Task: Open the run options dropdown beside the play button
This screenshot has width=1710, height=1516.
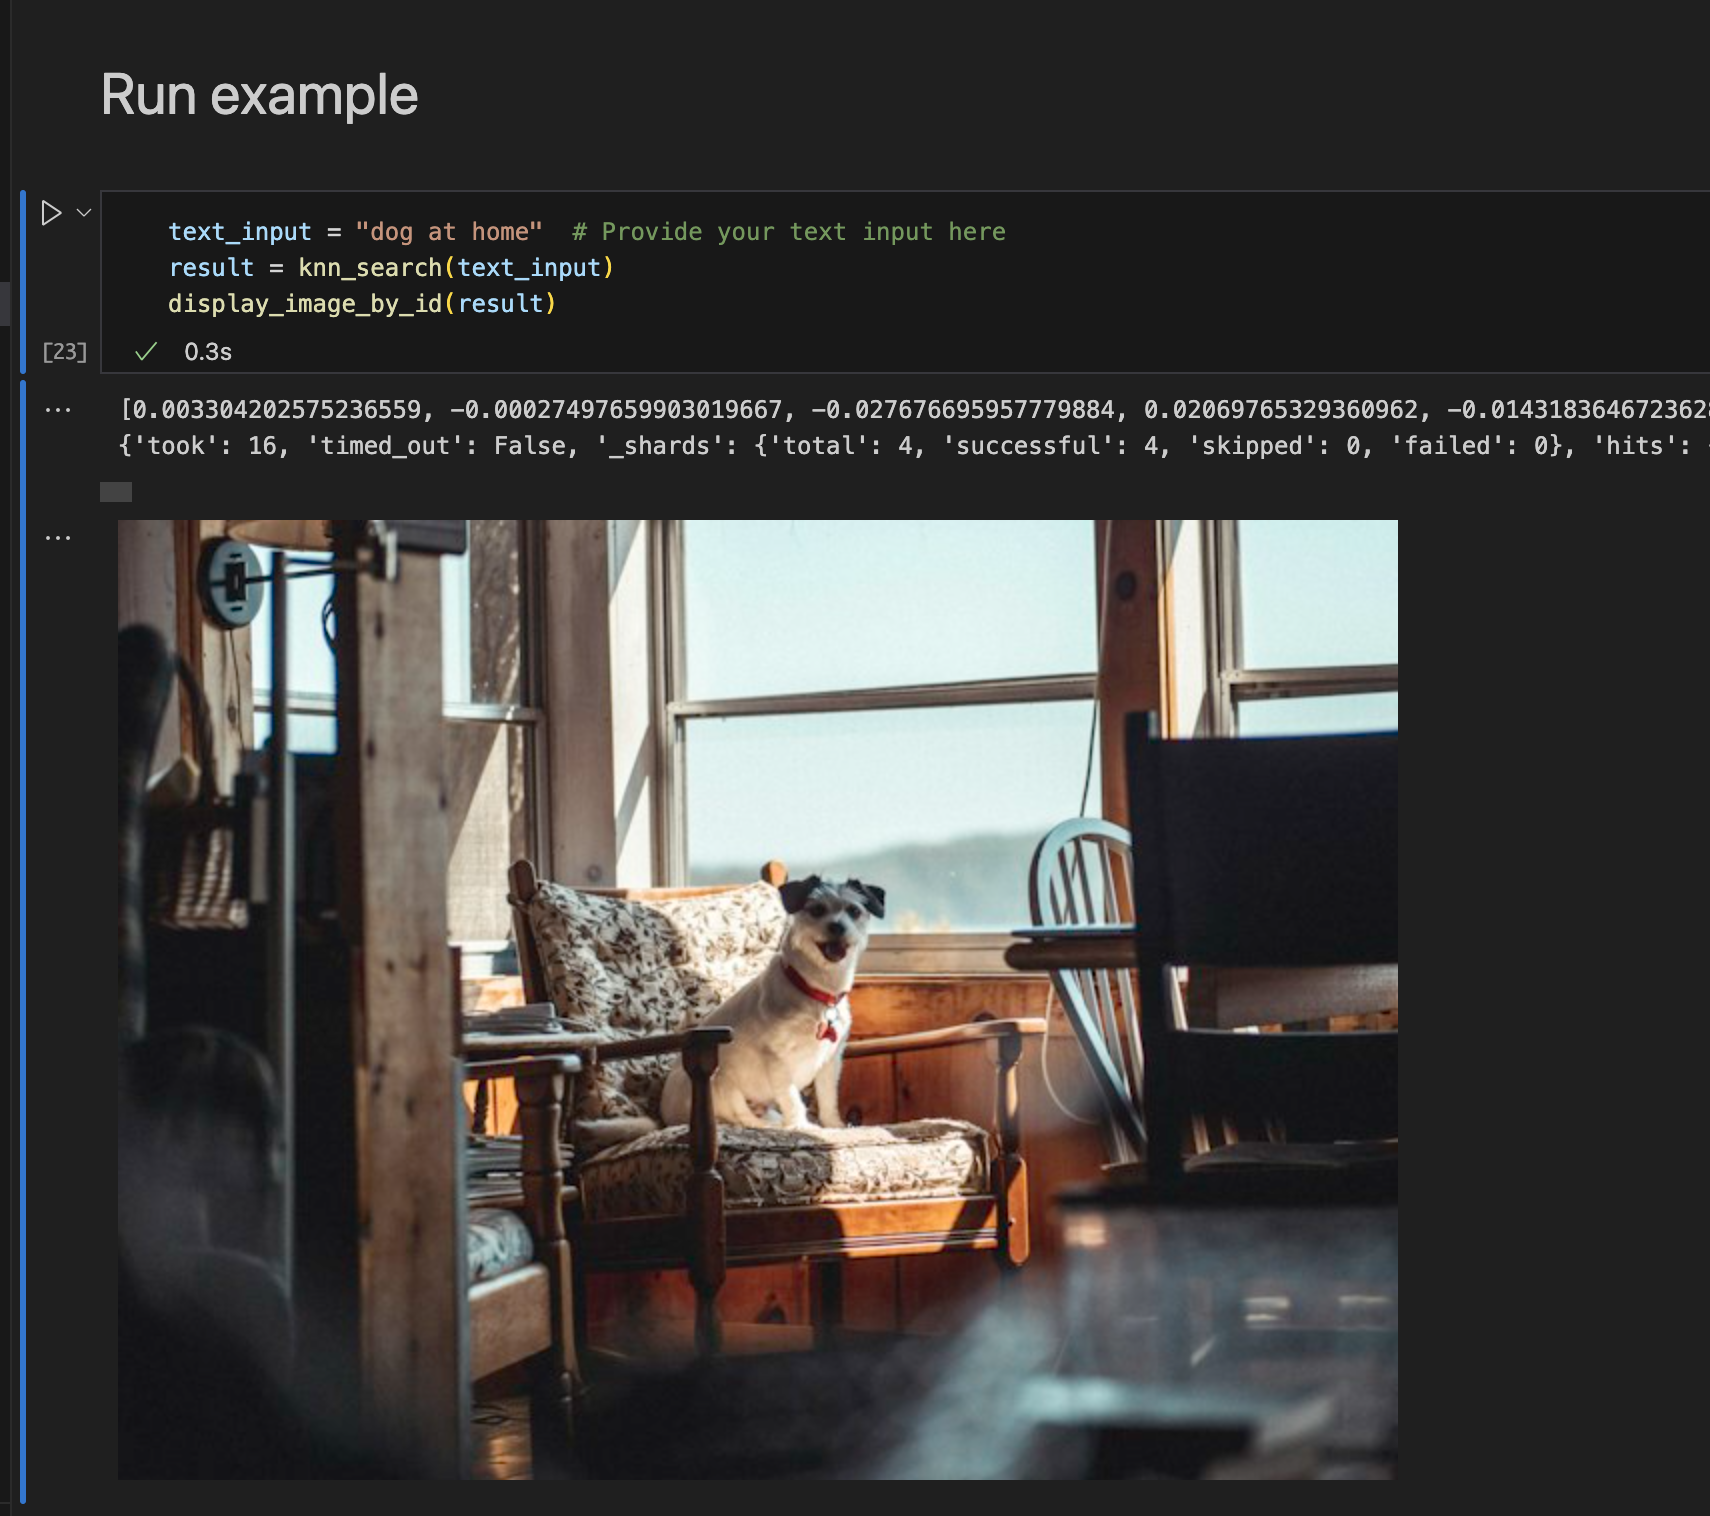Action: click(82, 212)
